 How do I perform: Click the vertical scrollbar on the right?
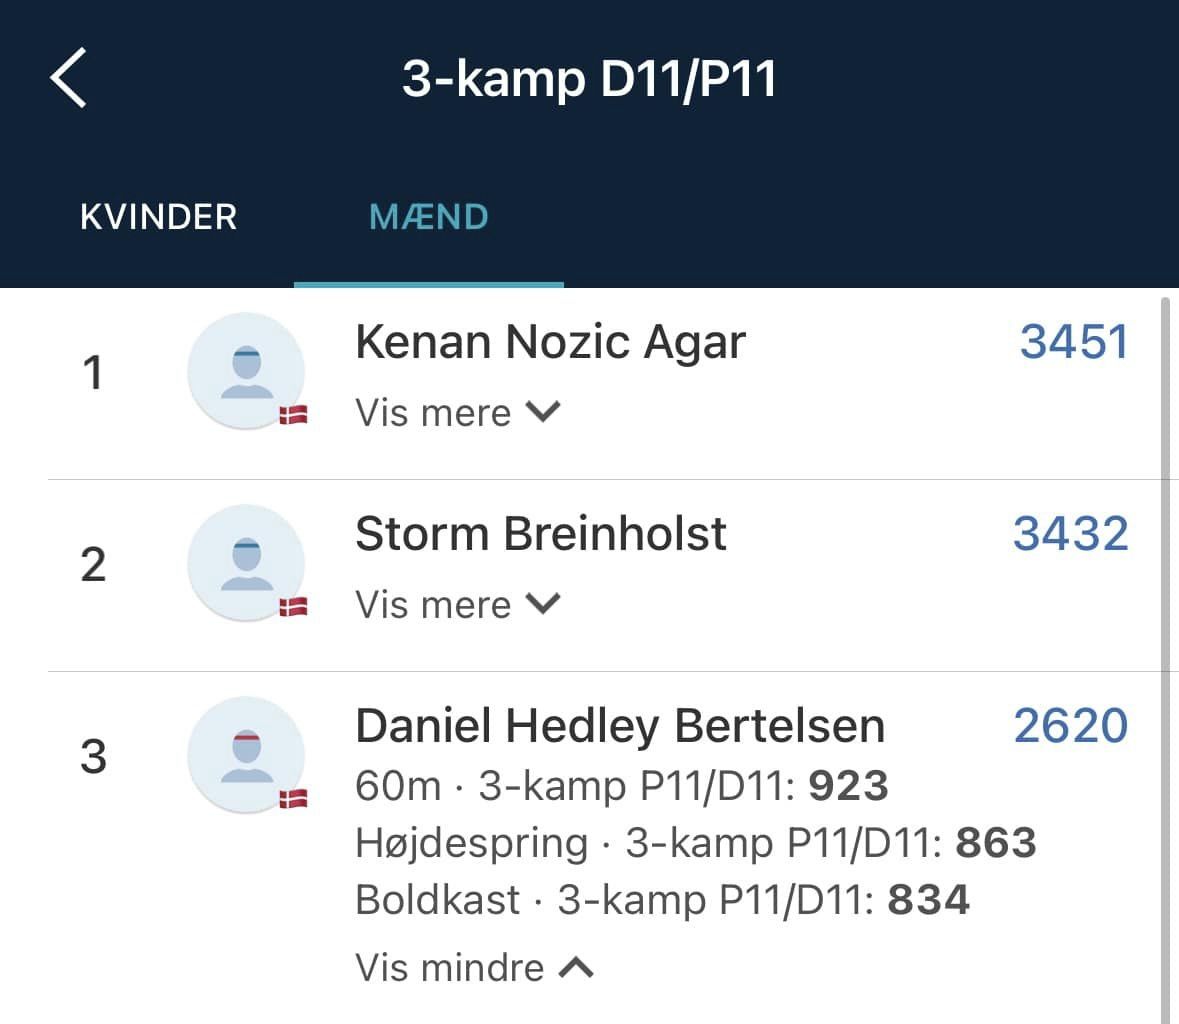tap(1165, 660)
